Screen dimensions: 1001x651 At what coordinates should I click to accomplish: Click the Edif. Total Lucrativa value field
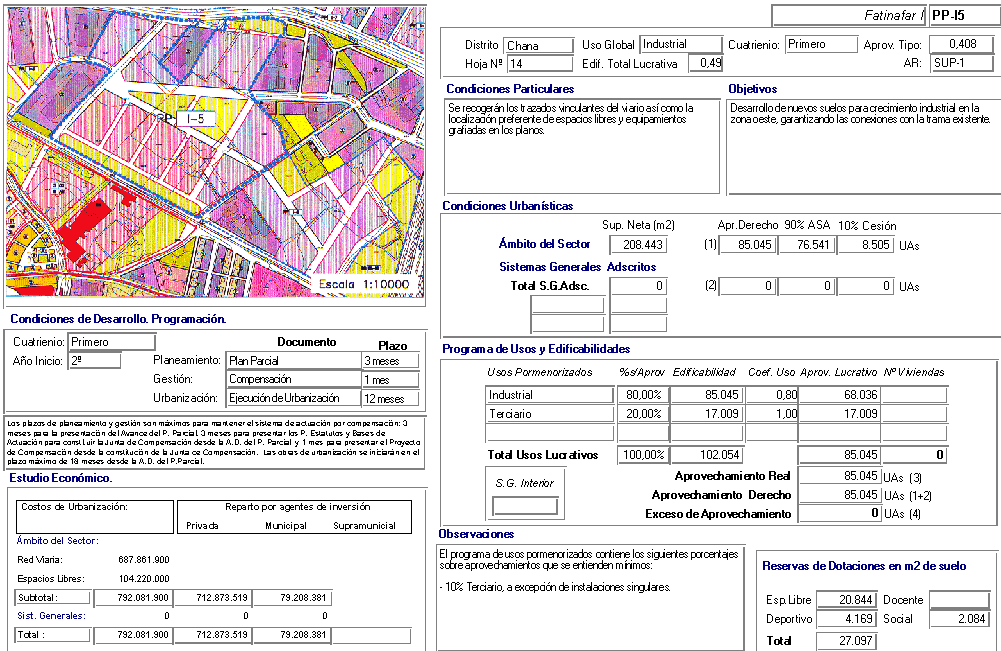tap(709, 64)
